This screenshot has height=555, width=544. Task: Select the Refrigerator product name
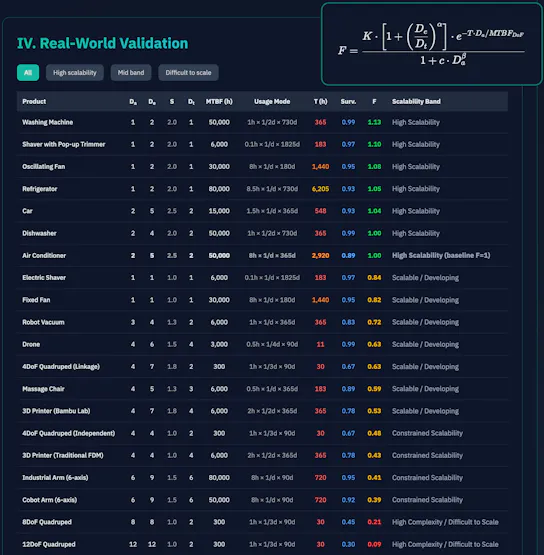pos(40,189)
